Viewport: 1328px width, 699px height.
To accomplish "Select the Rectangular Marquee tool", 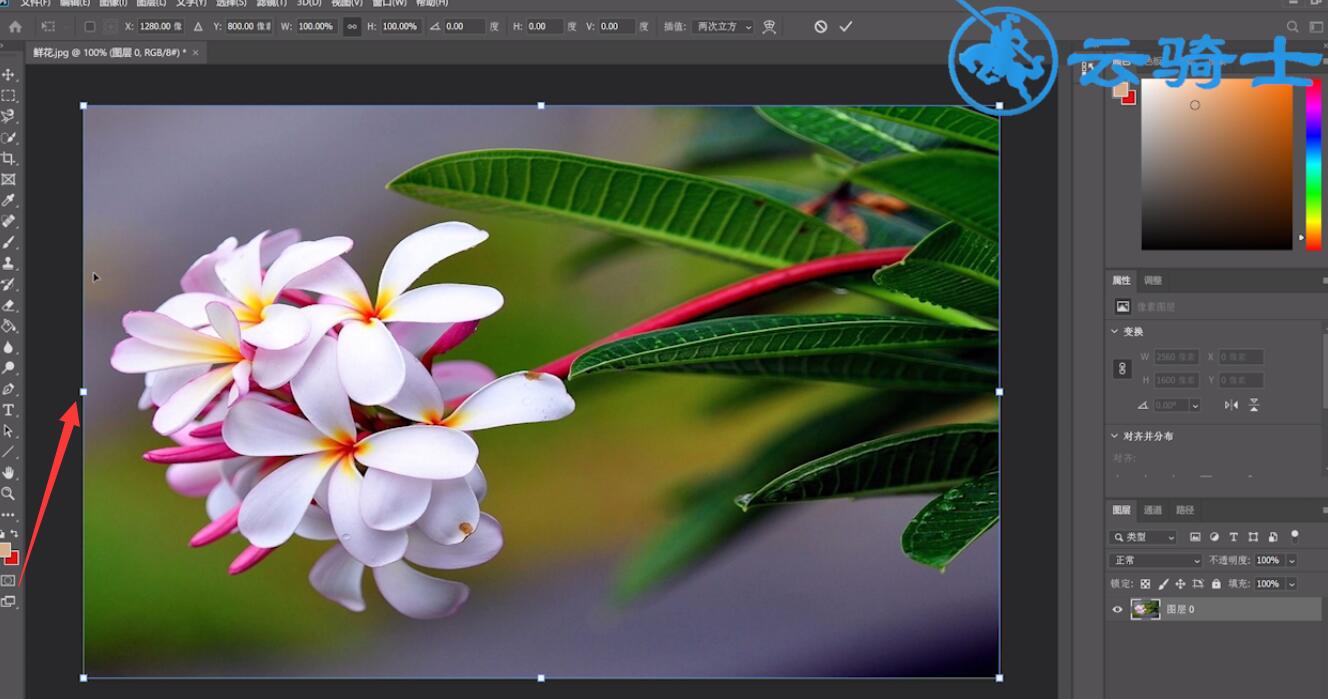I will tap(8, 96).
